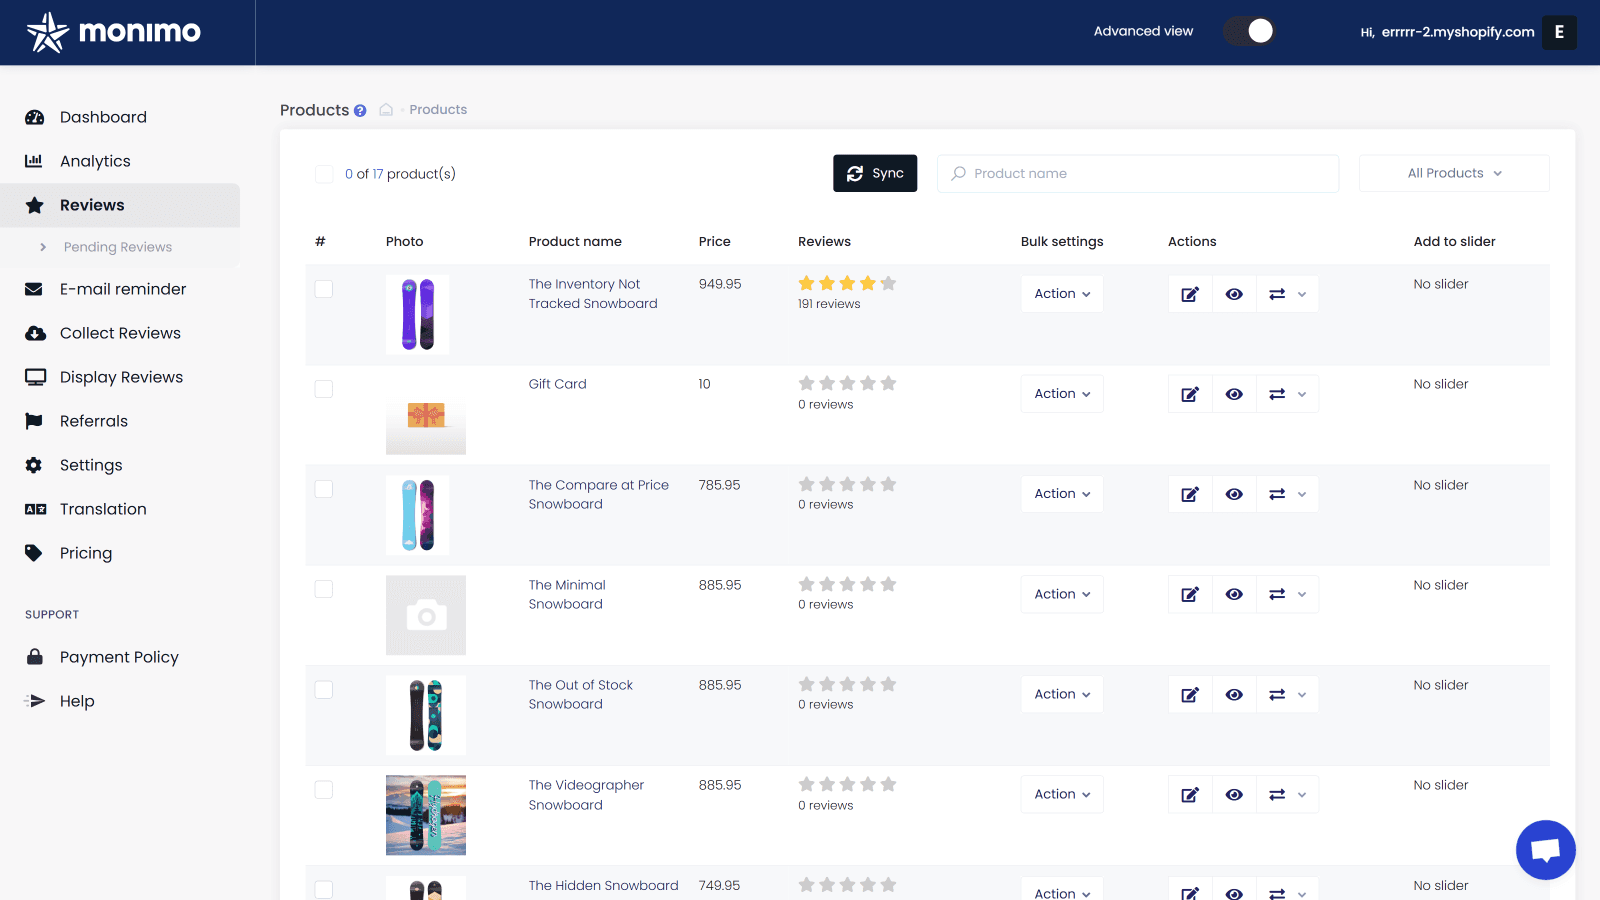
Task: Expand the transfer chevron on The Out of Stock Snowboard
Action: tap(1301, 694)
